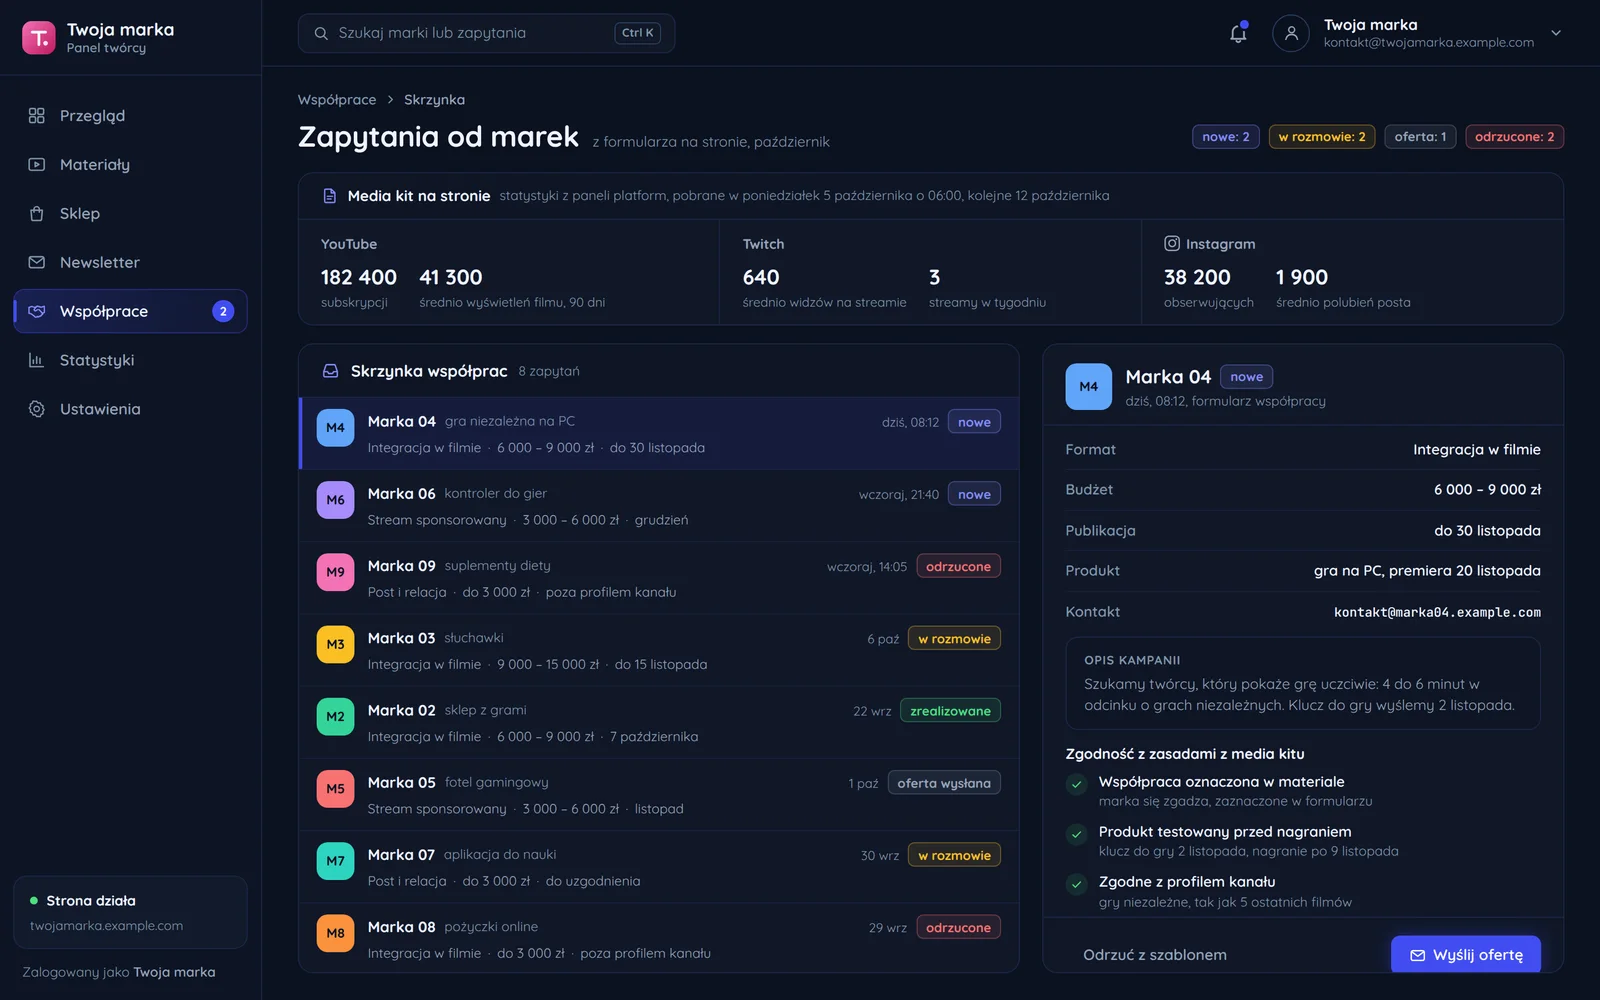This screenshot has height=1000, width=1600.
Task: Click the user avatar icon
Action: 1291,33
